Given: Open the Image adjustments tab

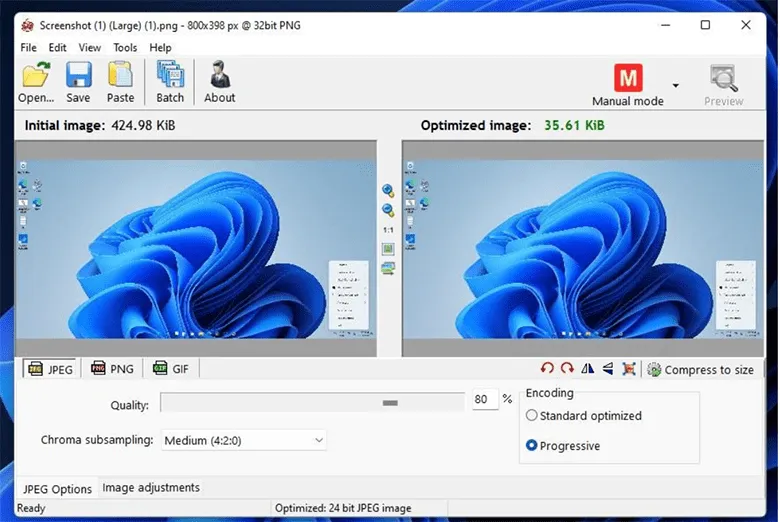Looking at the screenshot, I should (x=151, y=488).
